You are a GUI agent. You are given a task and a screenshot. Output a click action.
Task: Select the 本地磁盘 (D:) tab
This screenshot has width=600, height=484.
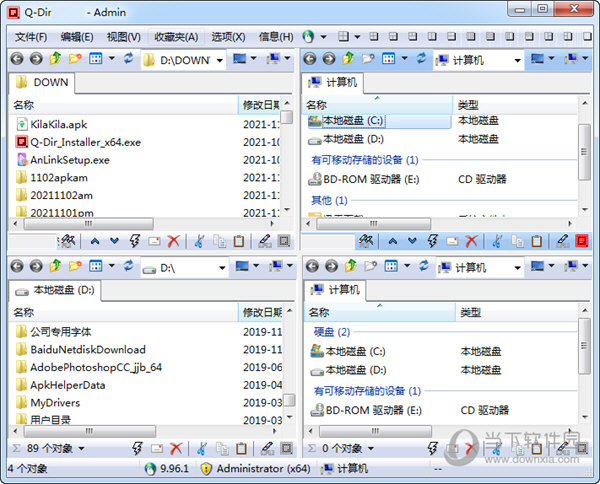(x=55, y=290)
